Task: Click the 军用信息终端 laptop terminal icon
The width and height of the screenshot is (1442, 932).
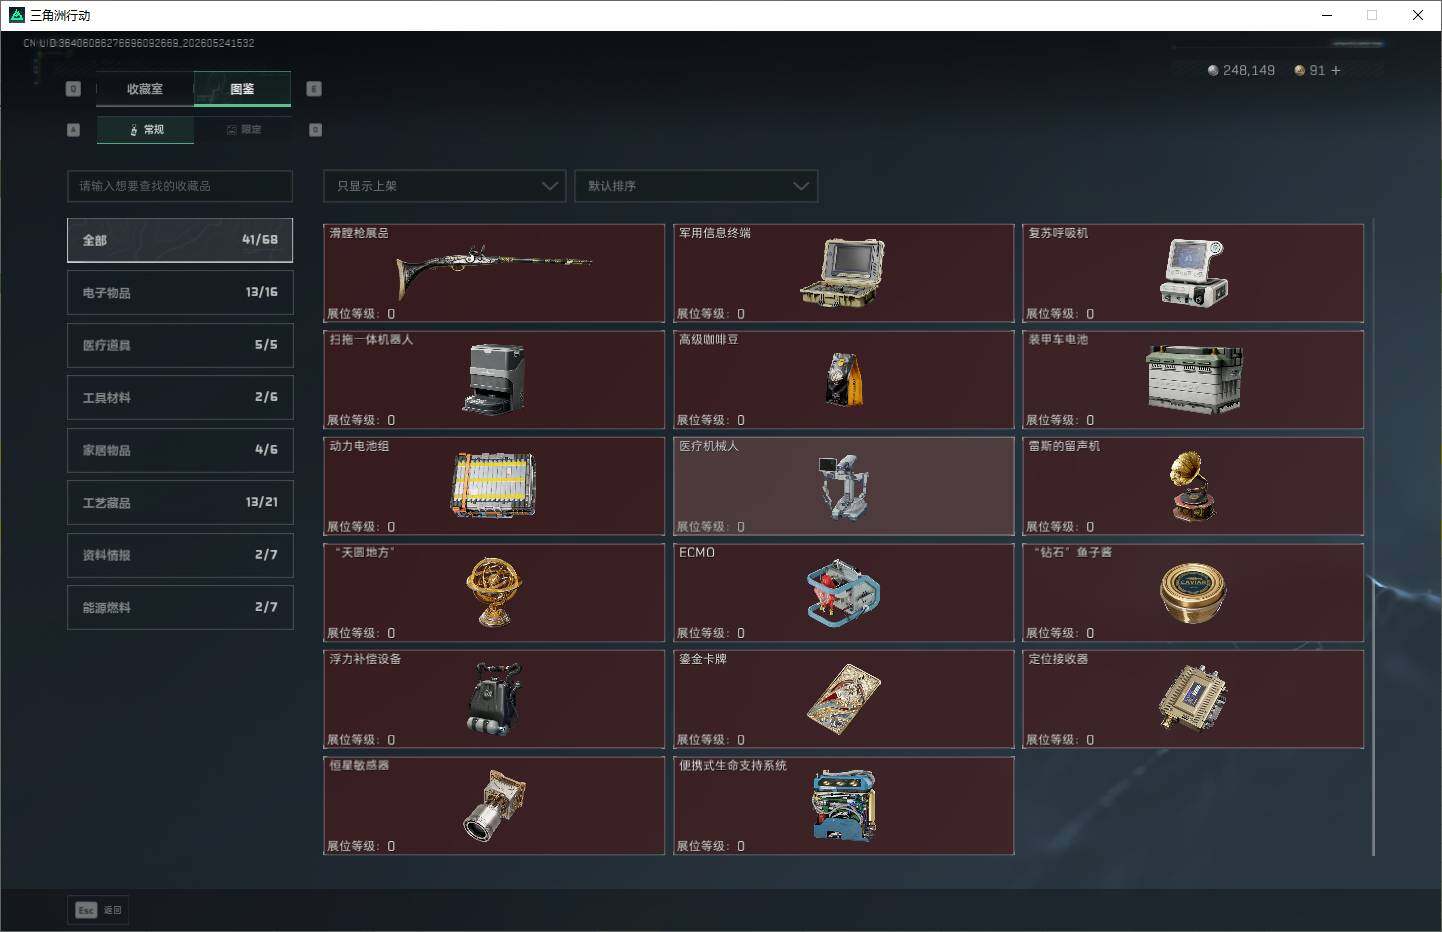Action: [x=843, y=272]
